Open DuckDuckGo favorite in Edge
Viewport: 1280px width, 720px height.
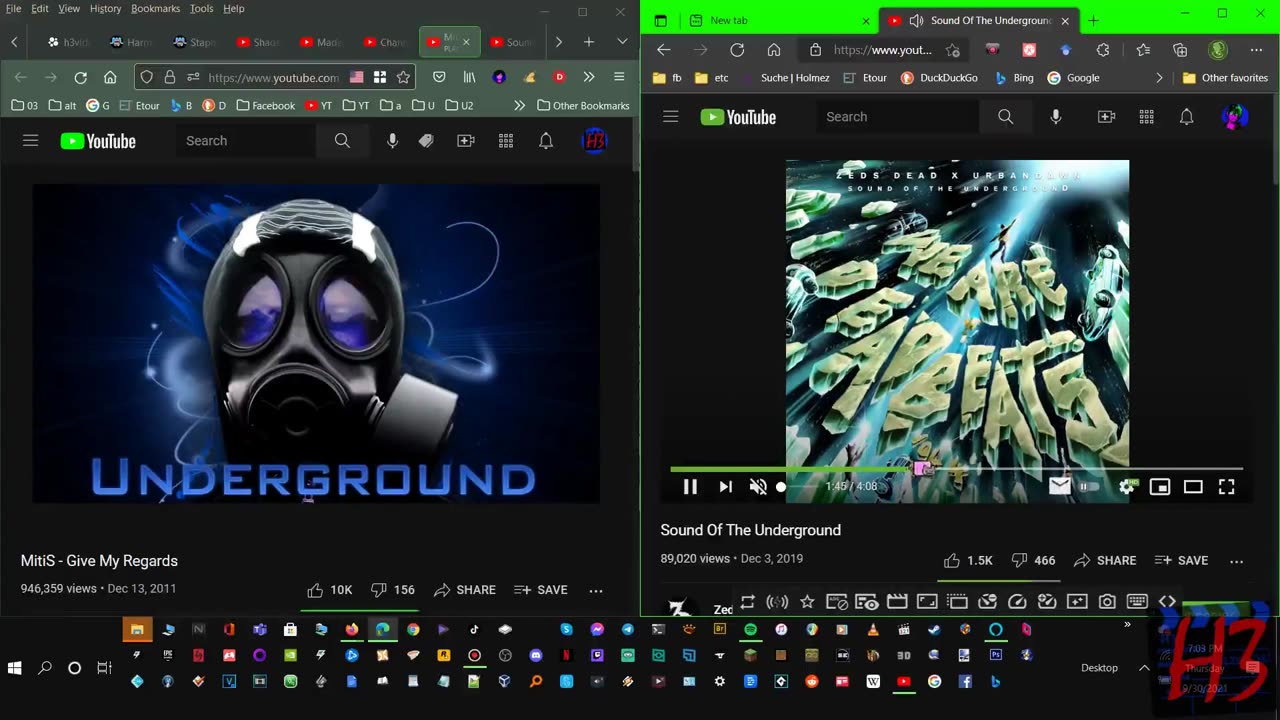[x=939, y=78]
